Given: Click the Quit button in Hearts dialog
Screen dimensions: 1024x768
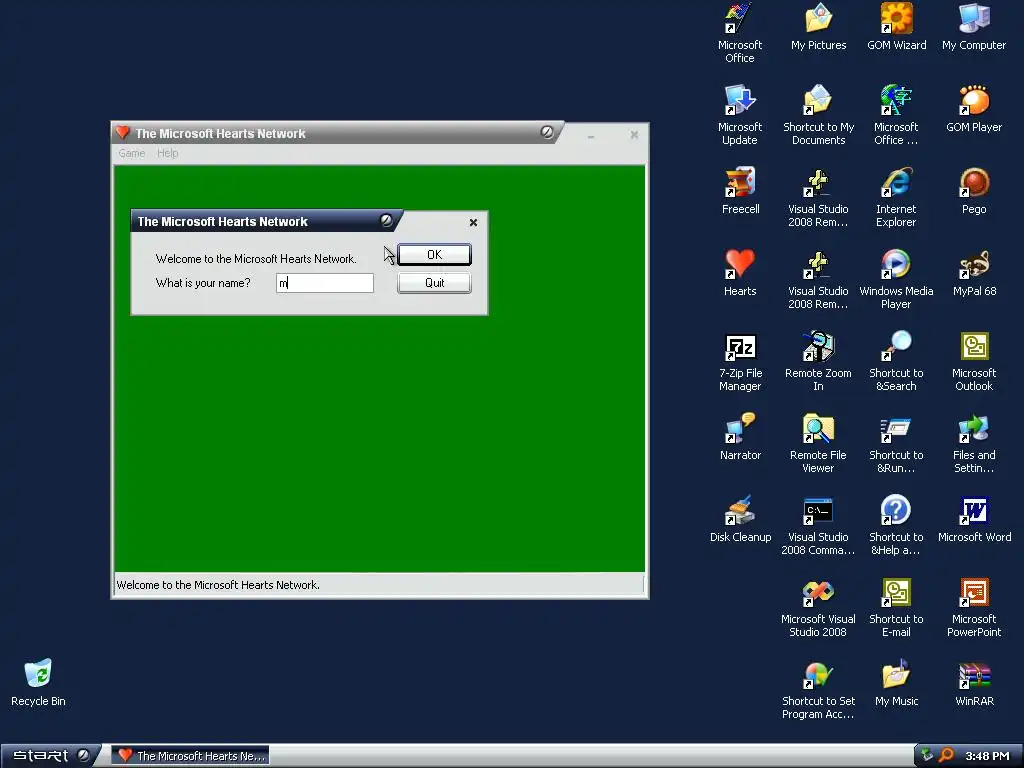Looking at the screenshot, I should pyautogui.click(x=434, y=283).
